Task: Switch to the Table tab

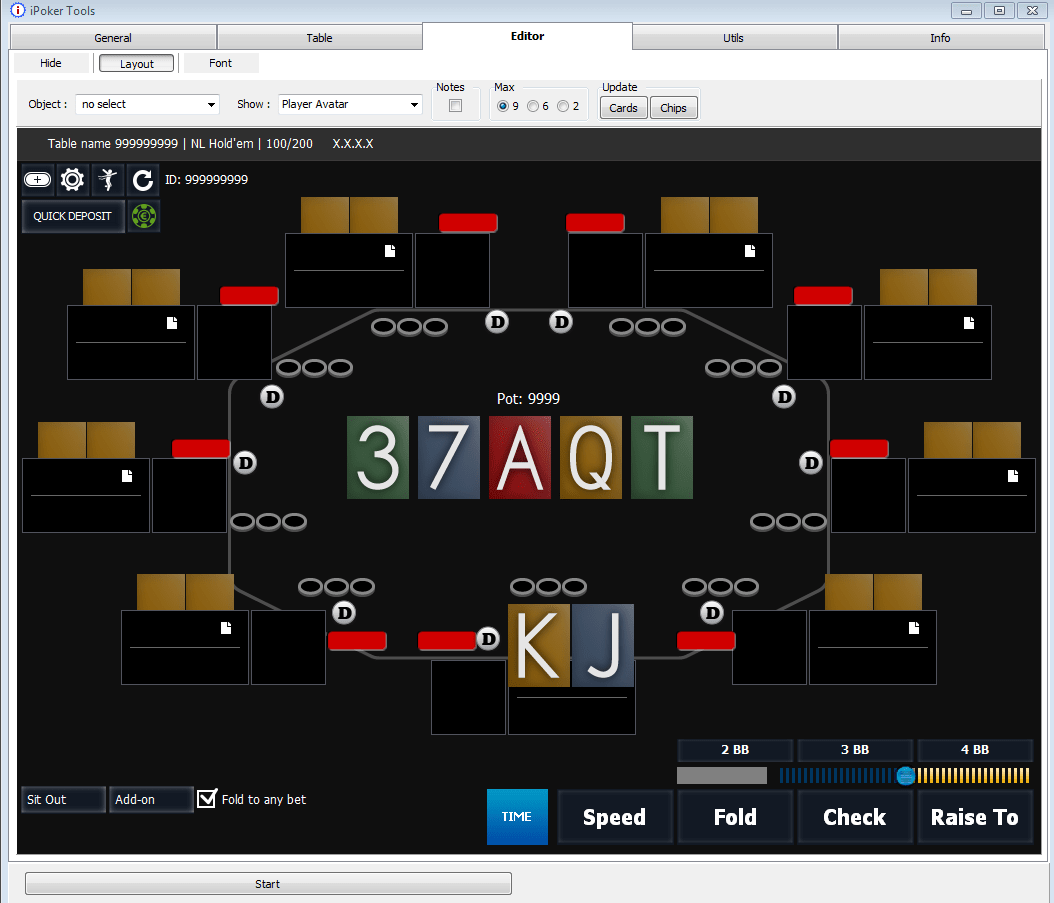Action: [x=319, y=38]
